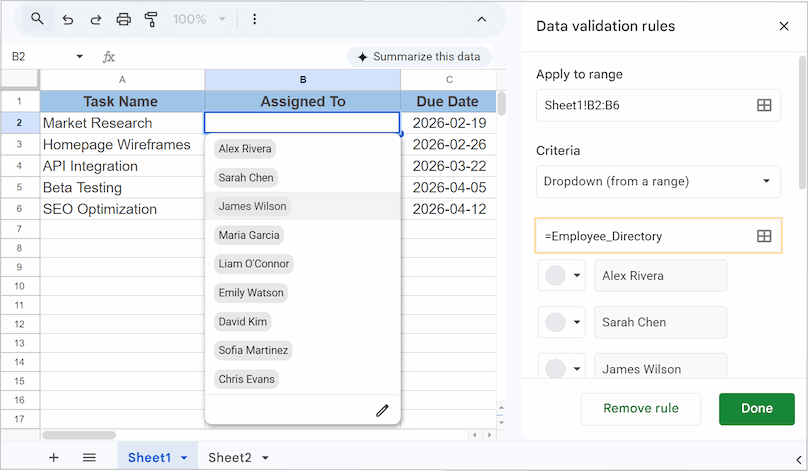Select the Homepage Wireframes cell

(x=122, y=145)
